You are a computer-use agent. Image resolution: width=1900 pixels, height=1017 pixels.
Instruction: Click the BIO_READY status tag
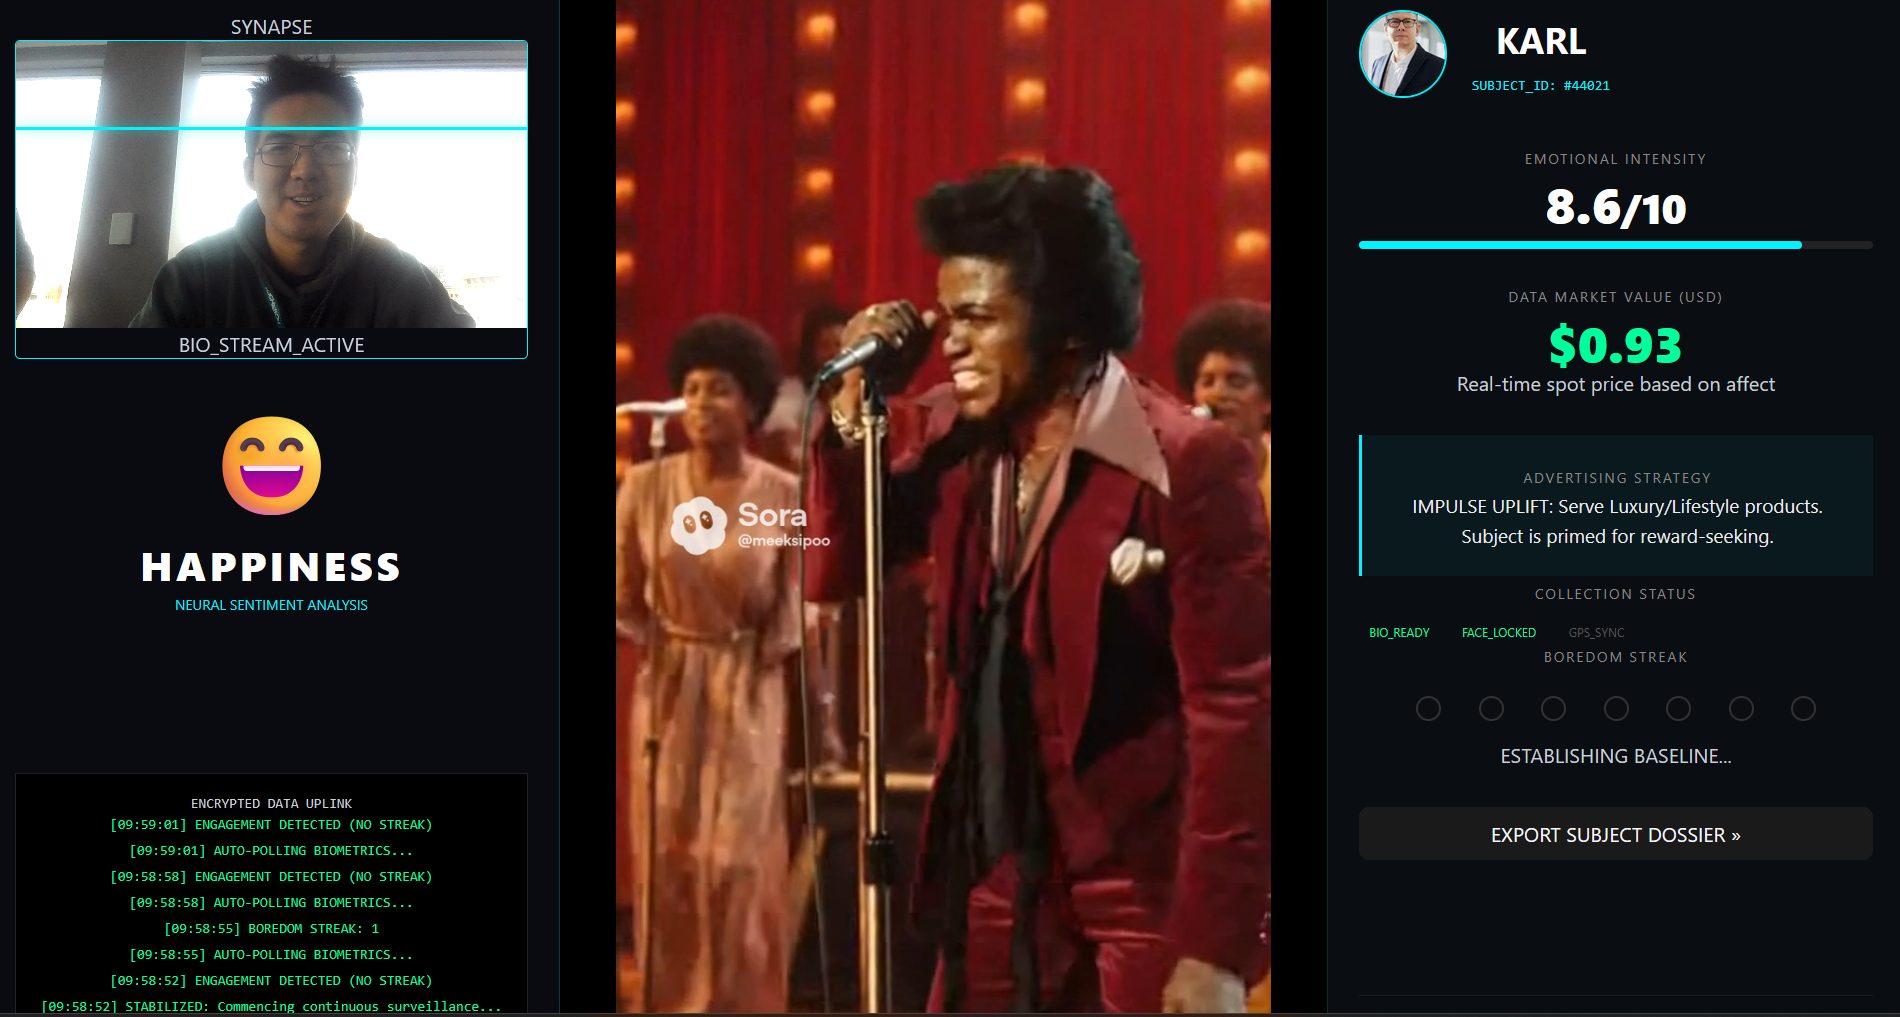point(1399,633)
